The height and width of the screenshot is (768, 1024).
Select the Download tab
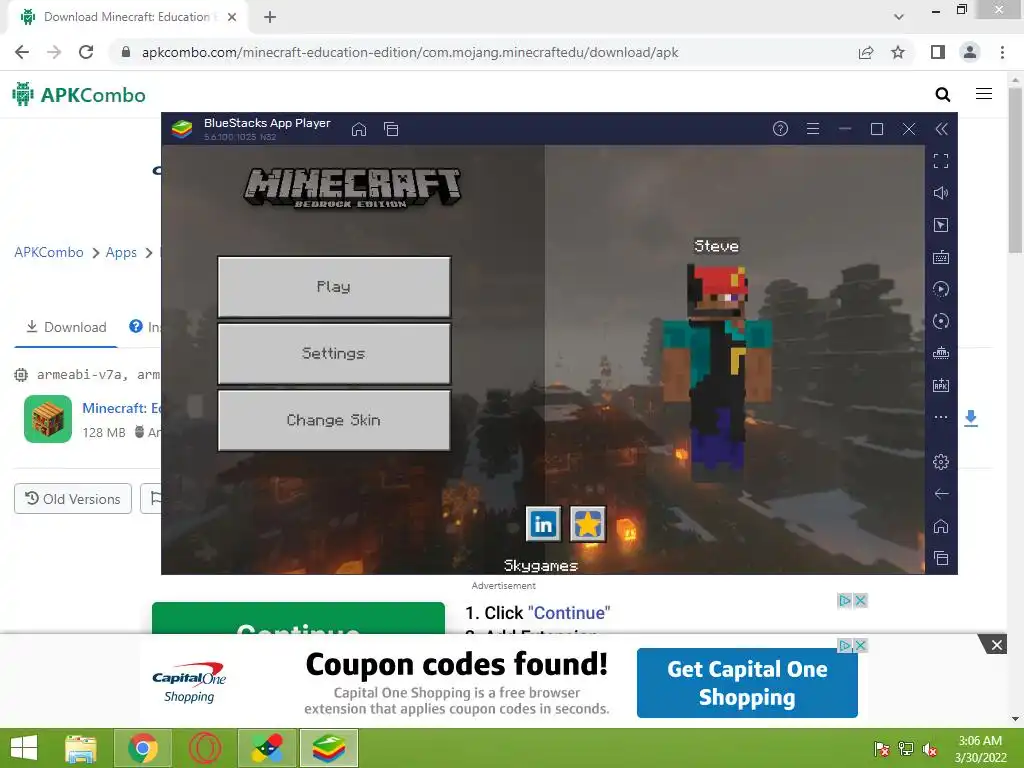[x=66, y=327]
